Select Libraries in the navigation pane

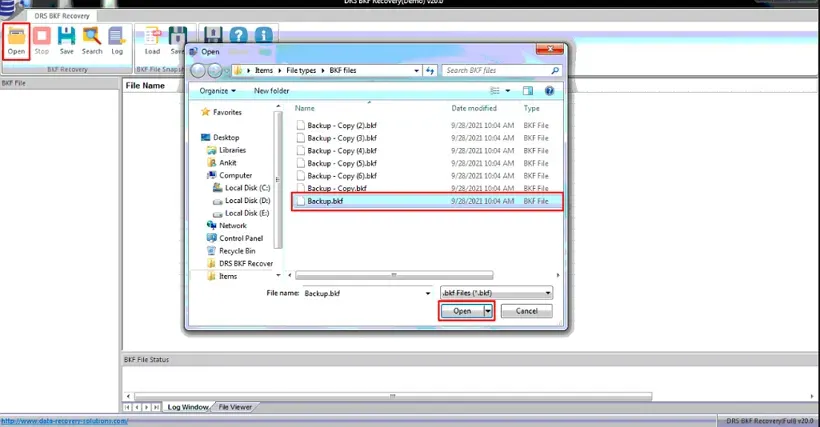226,150
